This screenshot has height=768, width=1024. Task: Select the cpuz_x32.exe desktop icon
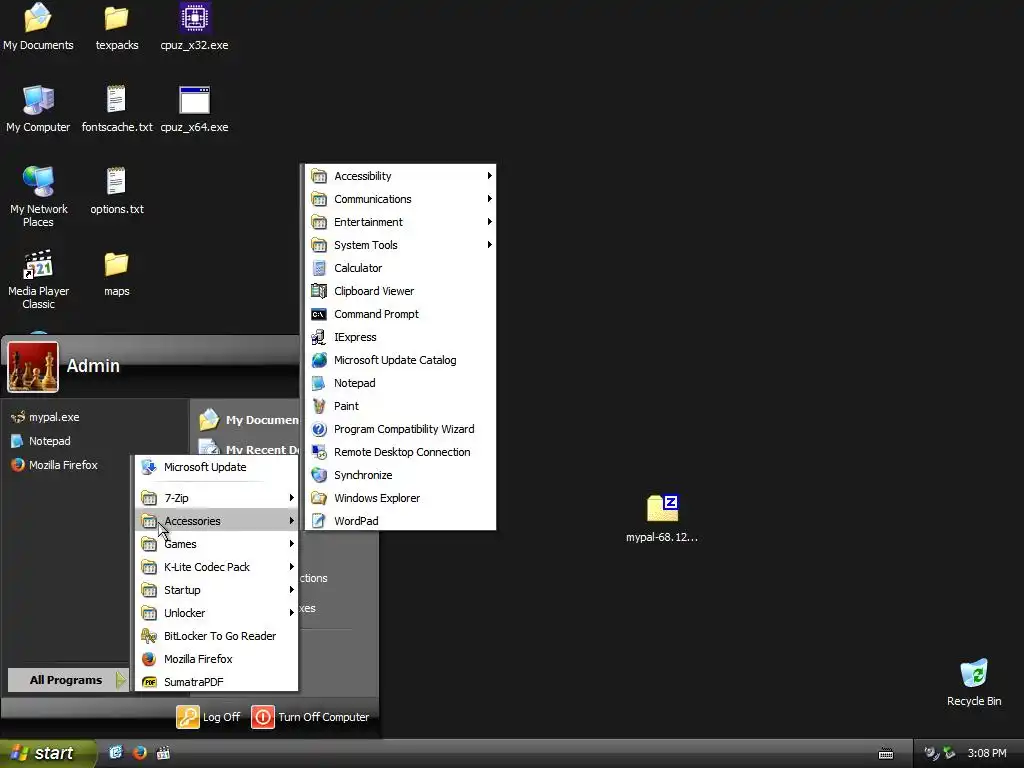click(x=195, y=27)
